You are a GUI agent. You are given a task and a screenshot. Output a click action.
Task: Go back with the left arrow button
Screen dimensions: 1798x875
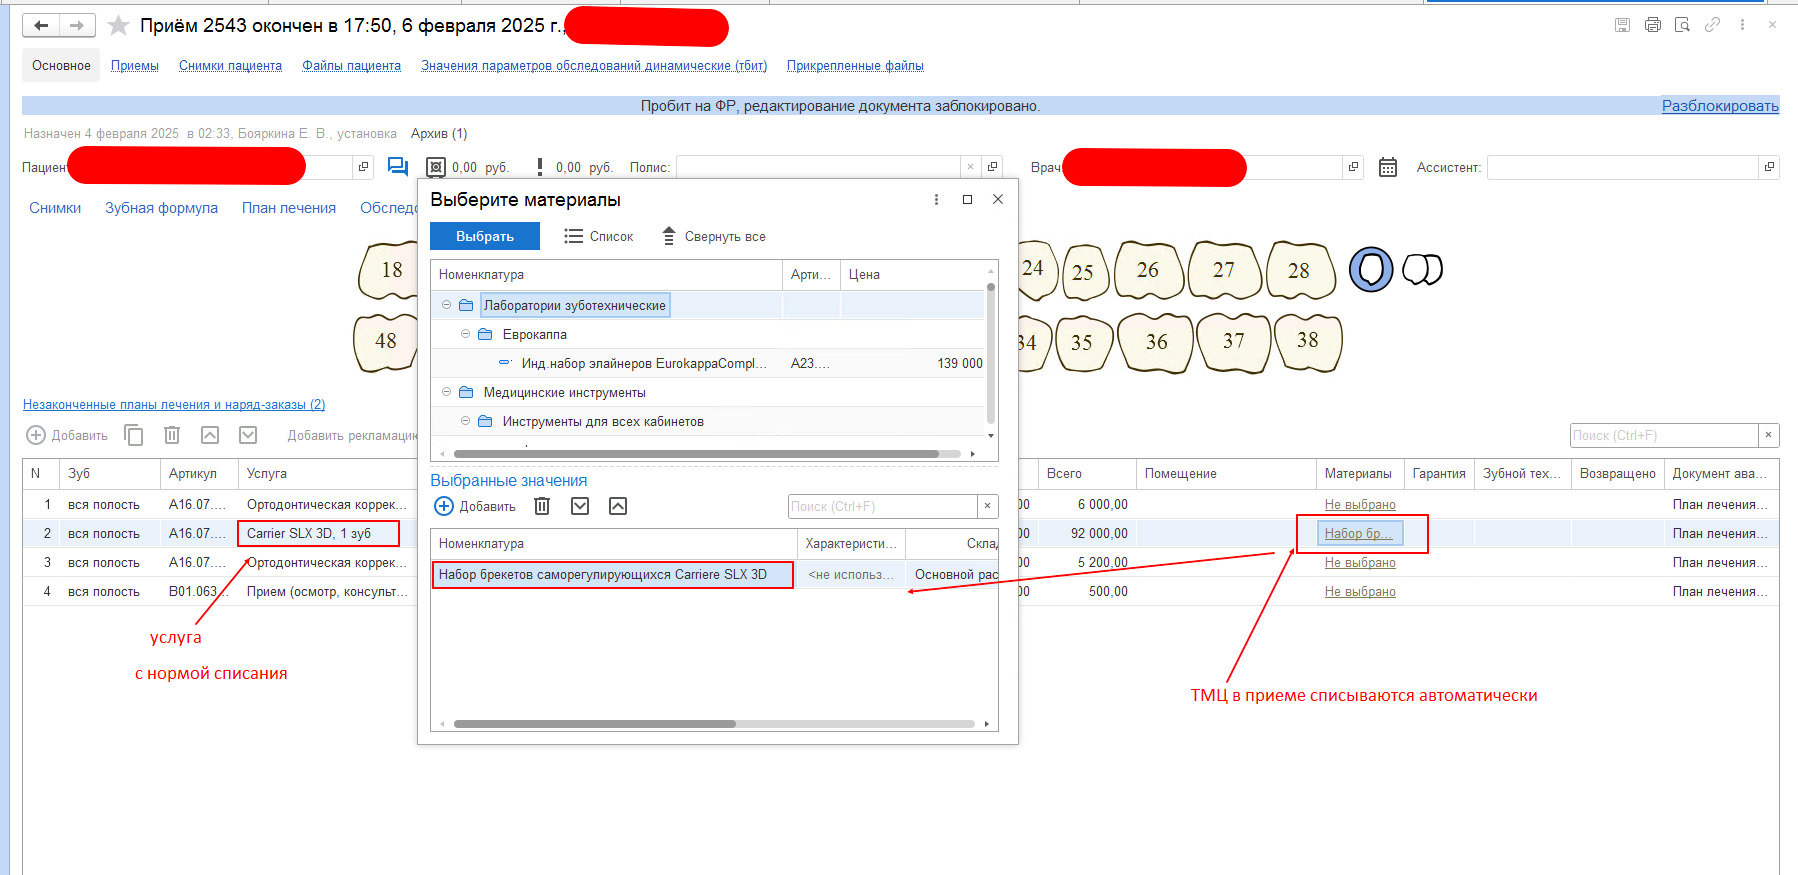click(x=41, y=26)
